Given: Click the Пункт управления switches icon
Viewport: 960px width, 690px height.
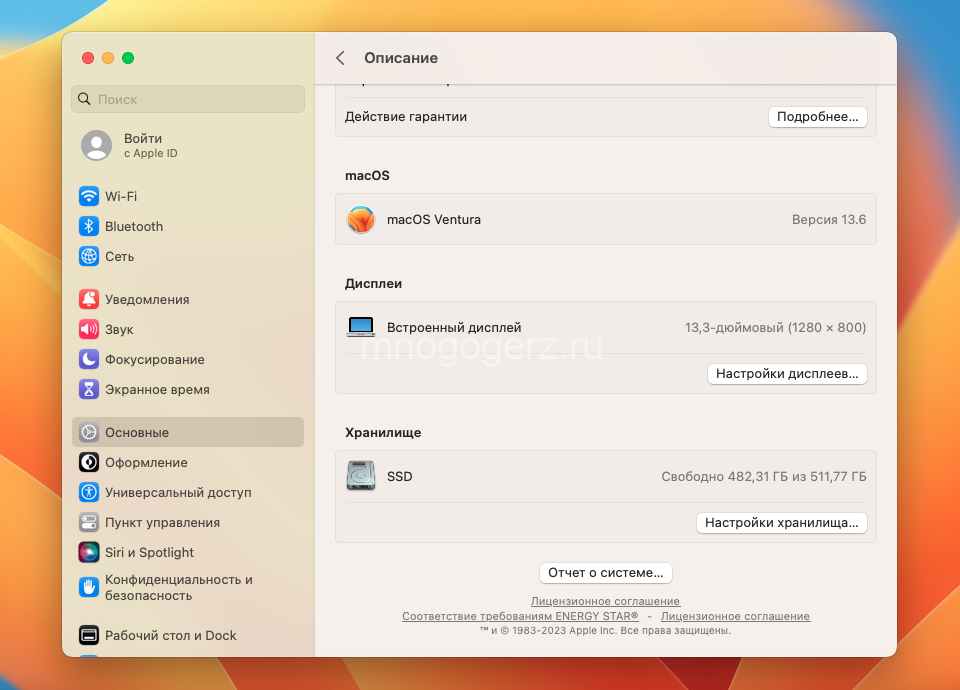Looking at the screenshot, I should pyautogui.click(x=89, y=522).
